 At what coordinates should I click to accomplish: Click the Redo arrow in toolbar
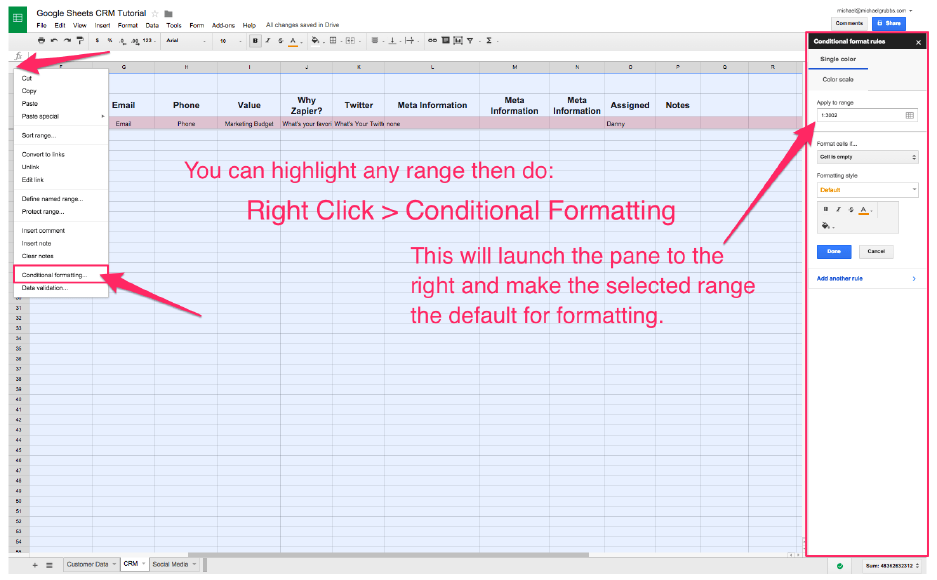coord(67,41)
